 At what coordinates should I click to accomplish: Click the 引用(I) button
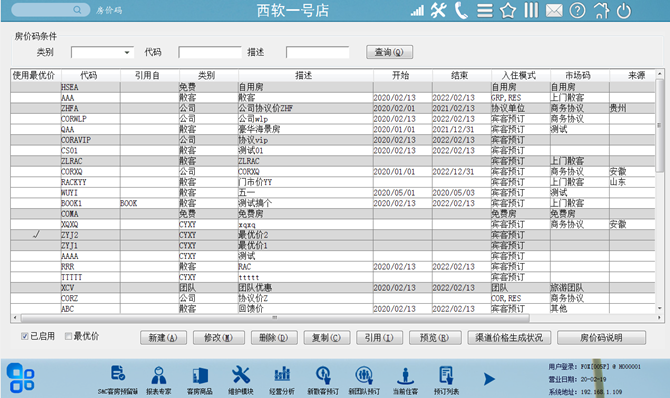point(379,338)
